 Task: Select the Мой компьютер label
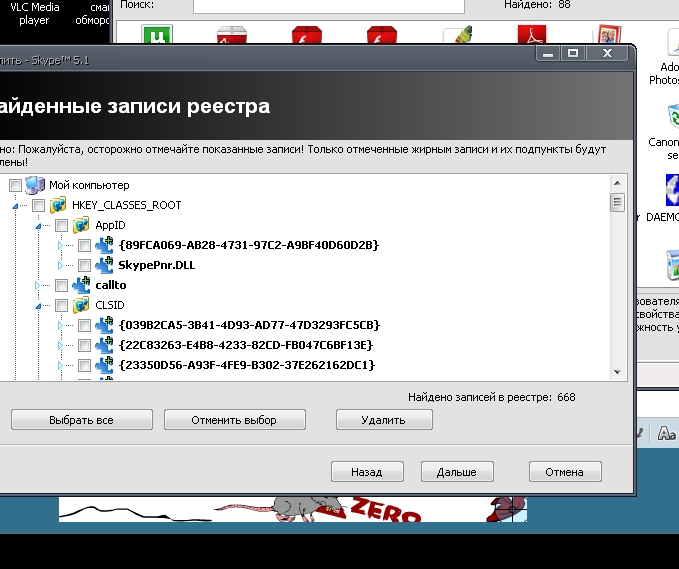pyautogui.click(x=89, y=185)
